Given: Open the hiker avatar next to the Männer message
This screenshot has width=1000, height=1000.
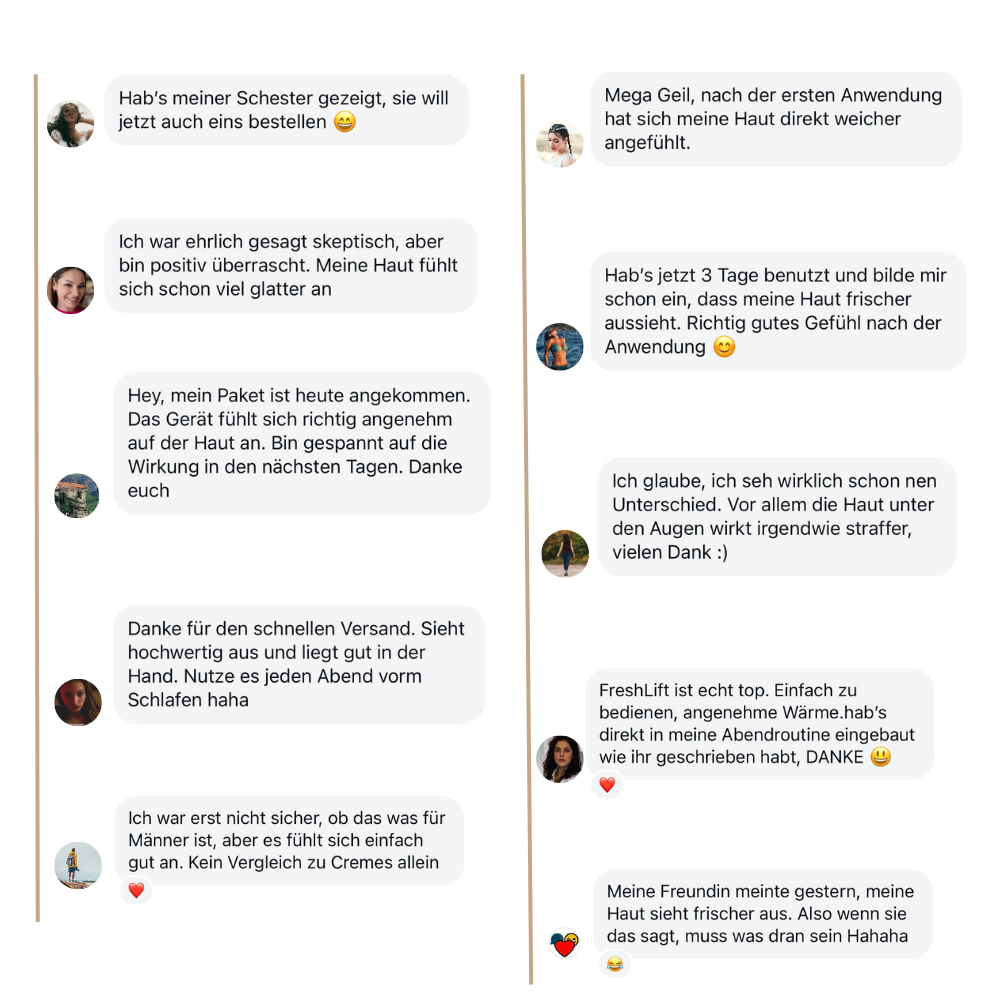Looking at the screenshot, I should click(78, 865).
